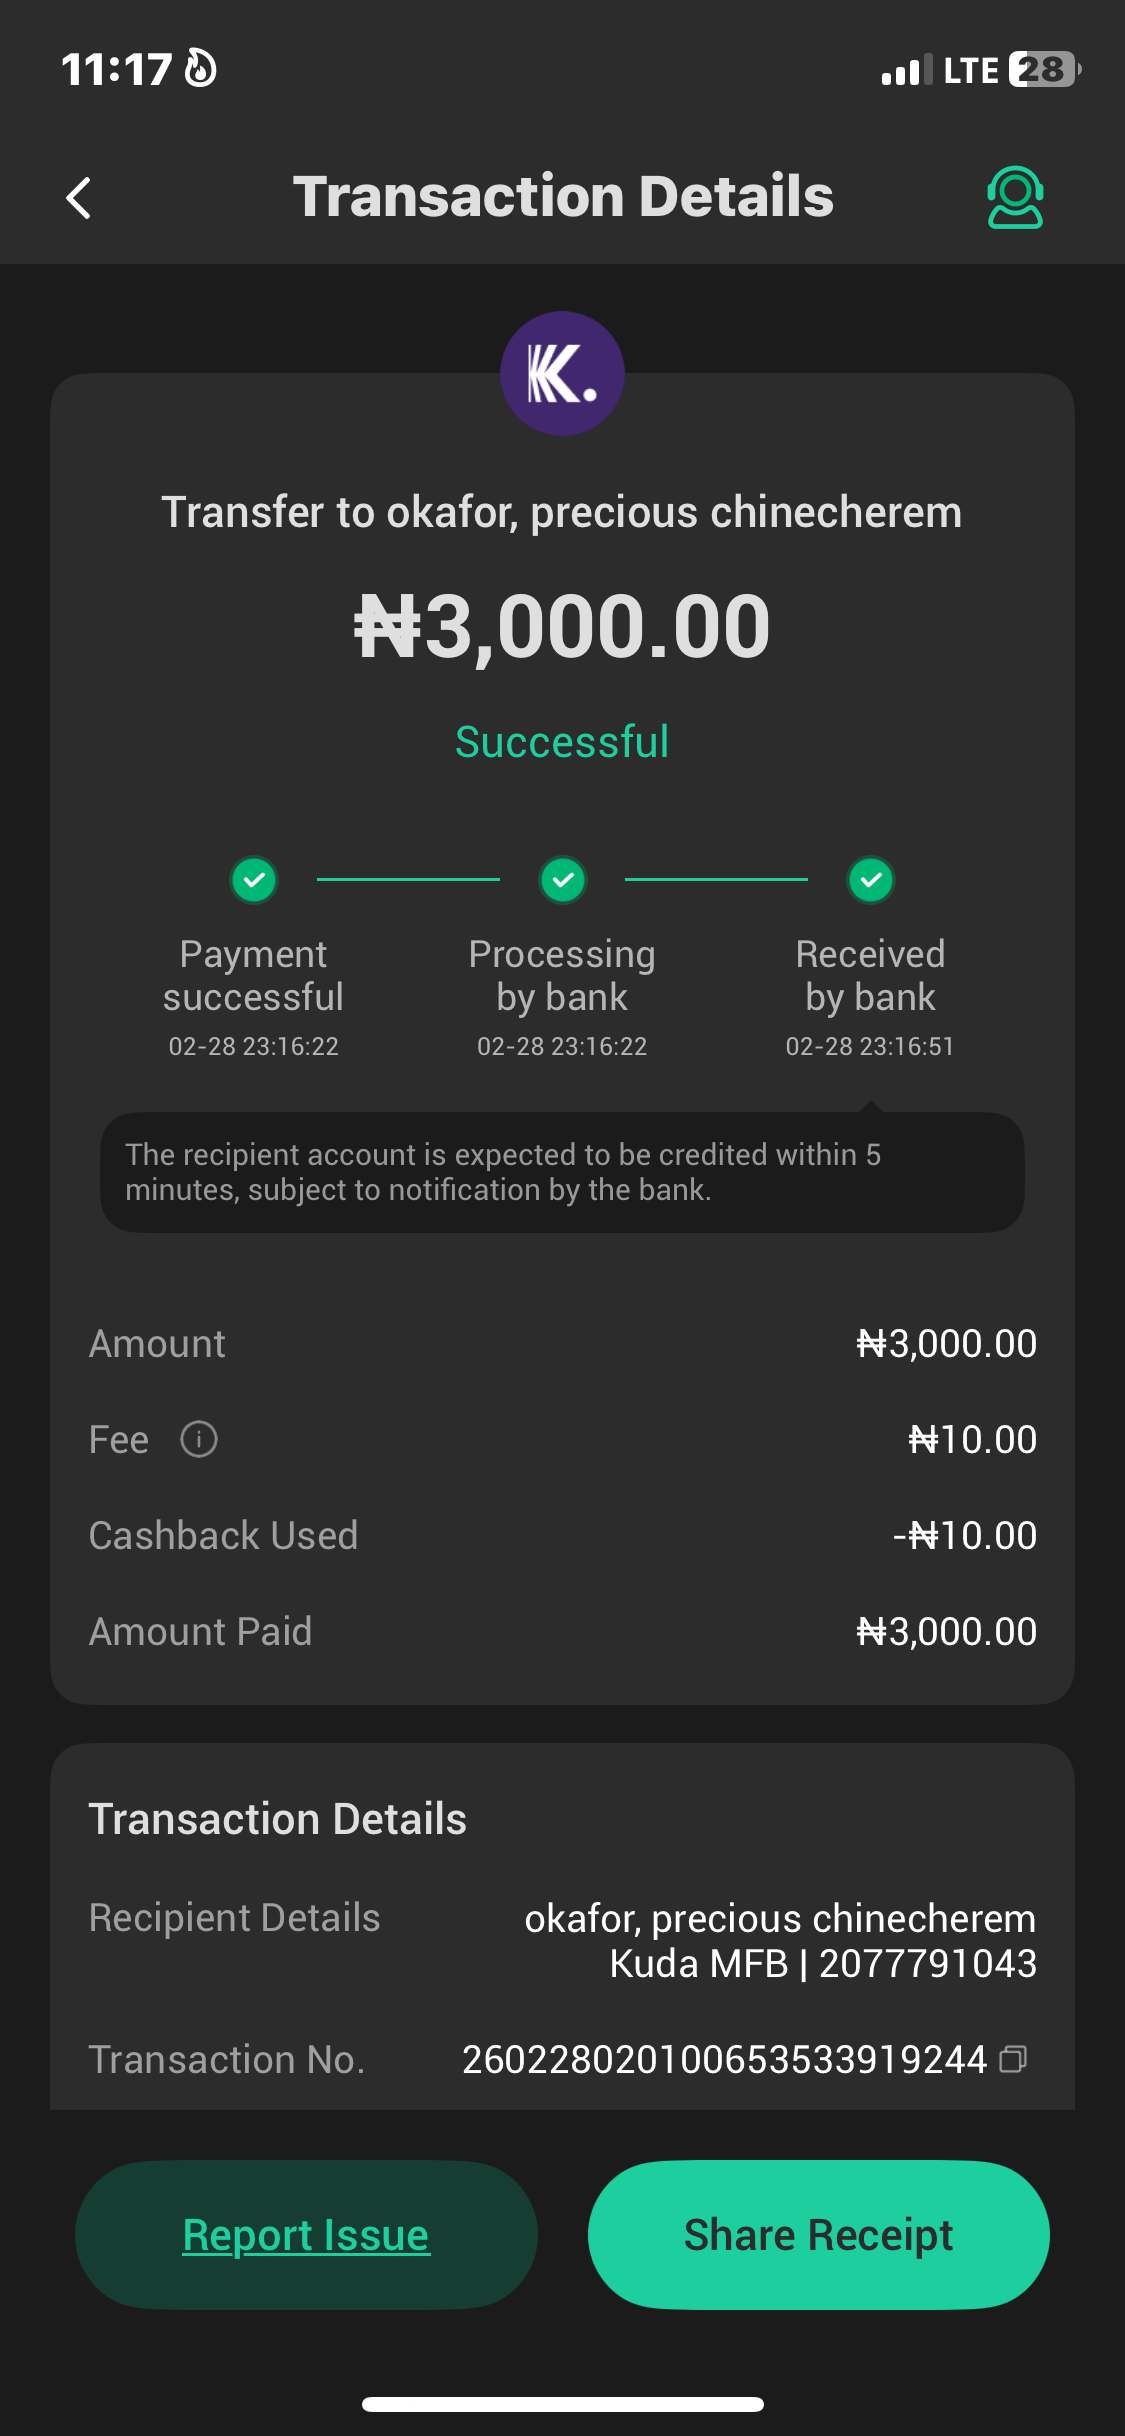Tap the Cashback Used row value
1125x2436 pixels.
[x=965, y=1536]
